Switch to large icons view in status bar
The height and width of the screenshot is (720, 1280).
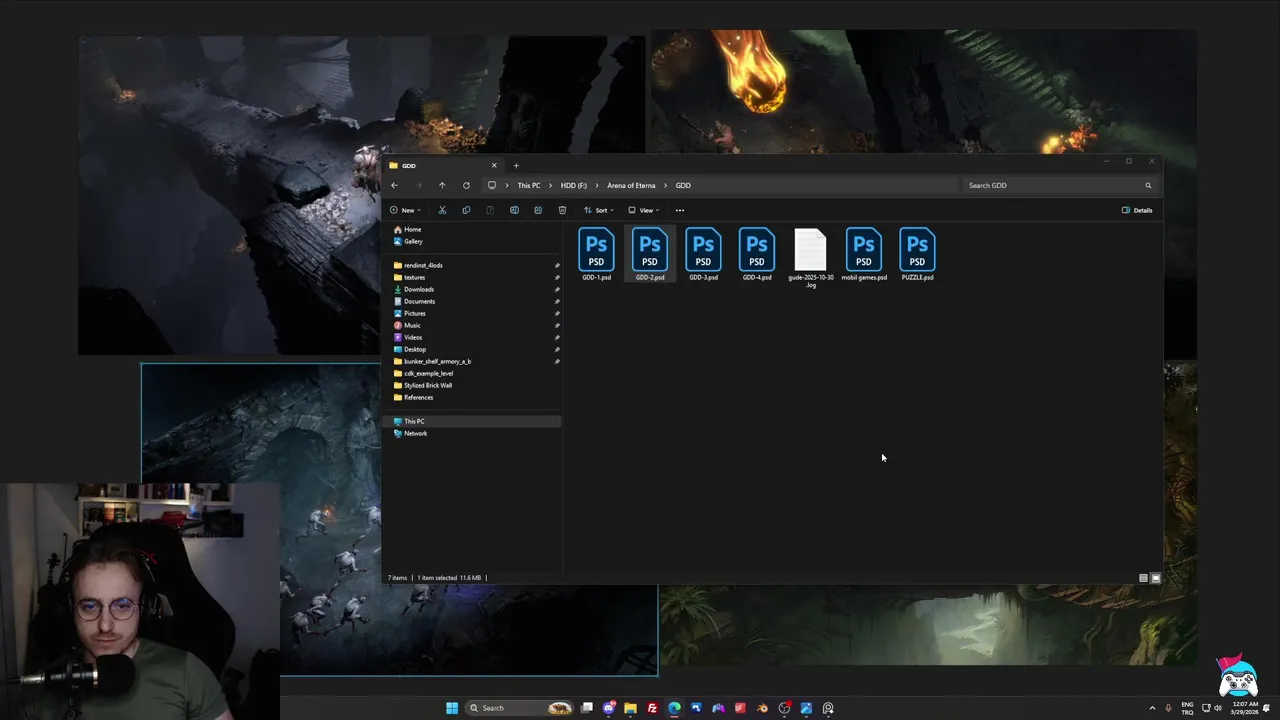[1156, 578]
